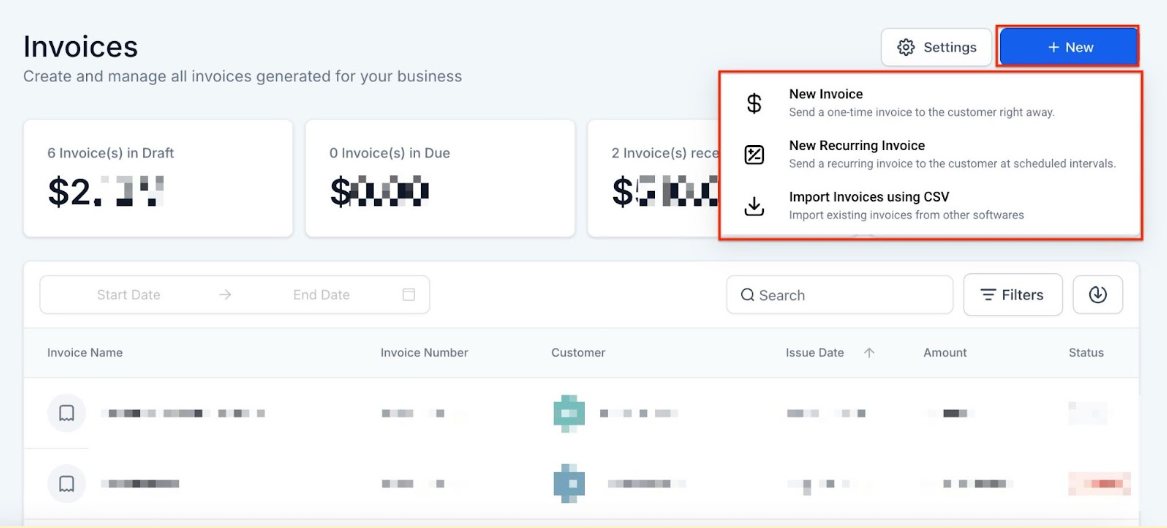Click the second row customer avatar
The width and height of the screenshot is (1167, 528).
click(x=569, y=484)
